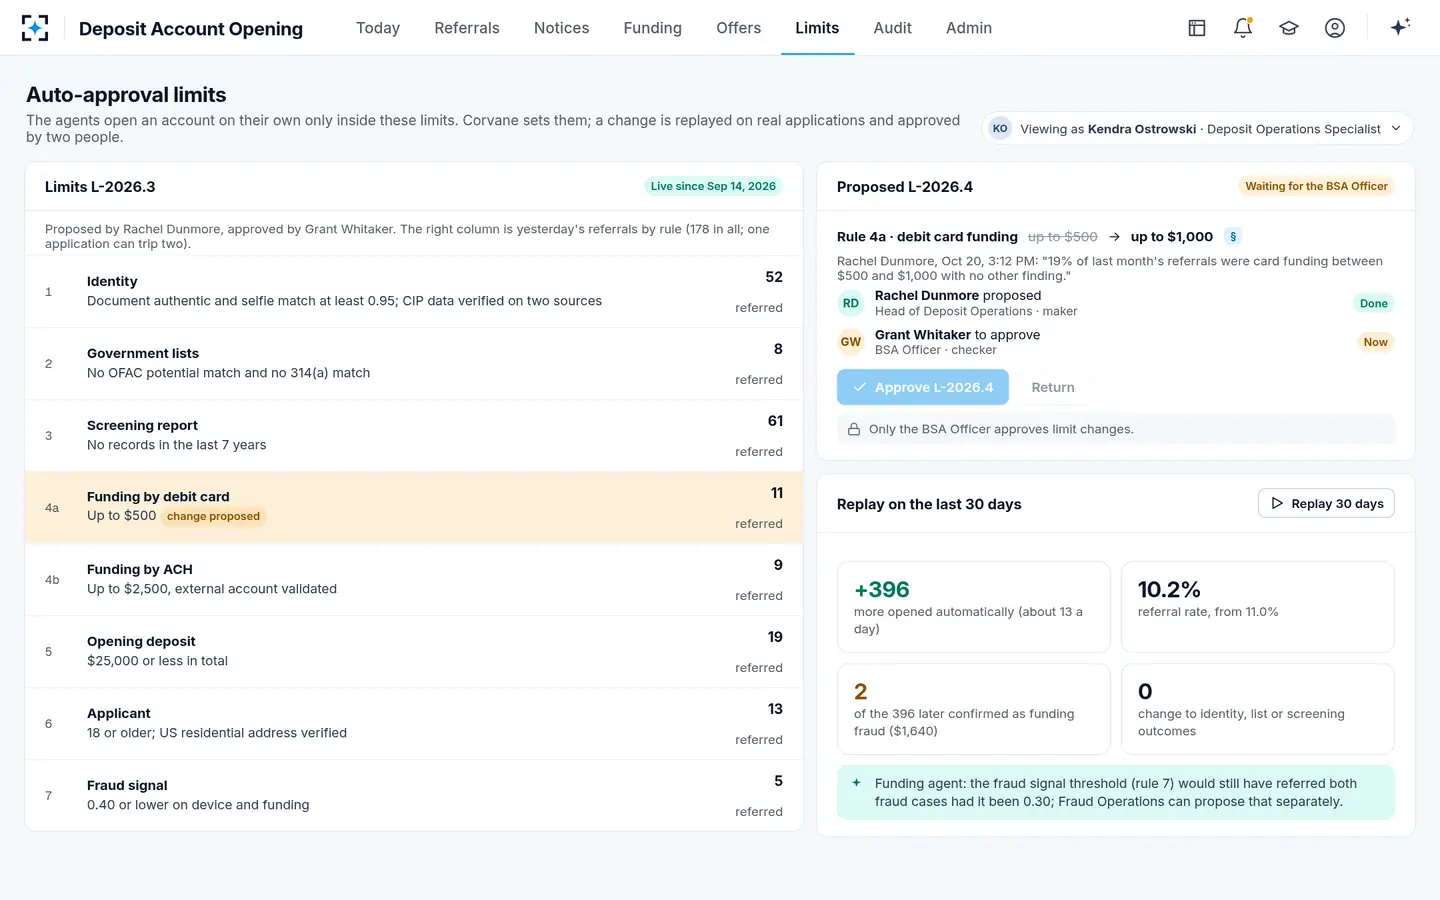Select the Government lists rule row

[414, 364]
